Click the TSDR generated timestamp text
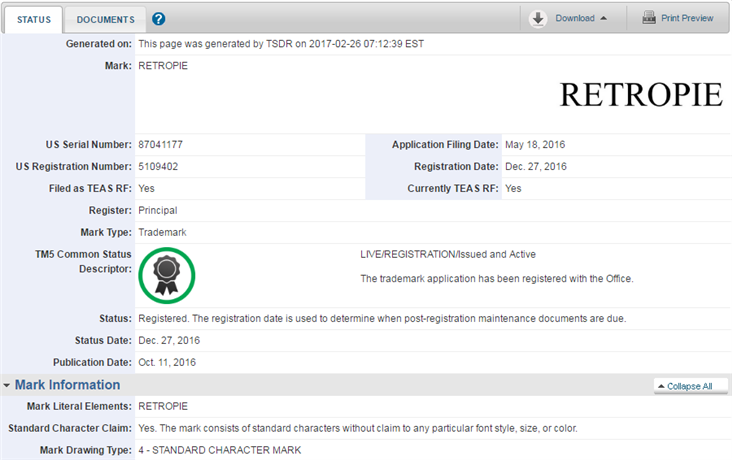The width and height of the screenshot is (732, 460). coord(281,44)
